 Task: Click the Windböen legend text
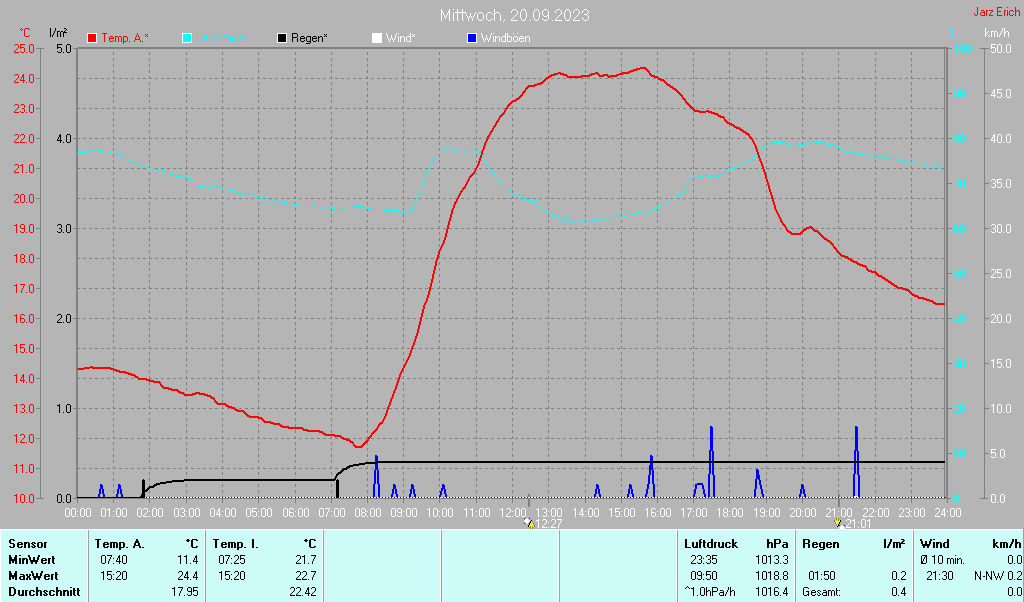click(x=506, y=38)
